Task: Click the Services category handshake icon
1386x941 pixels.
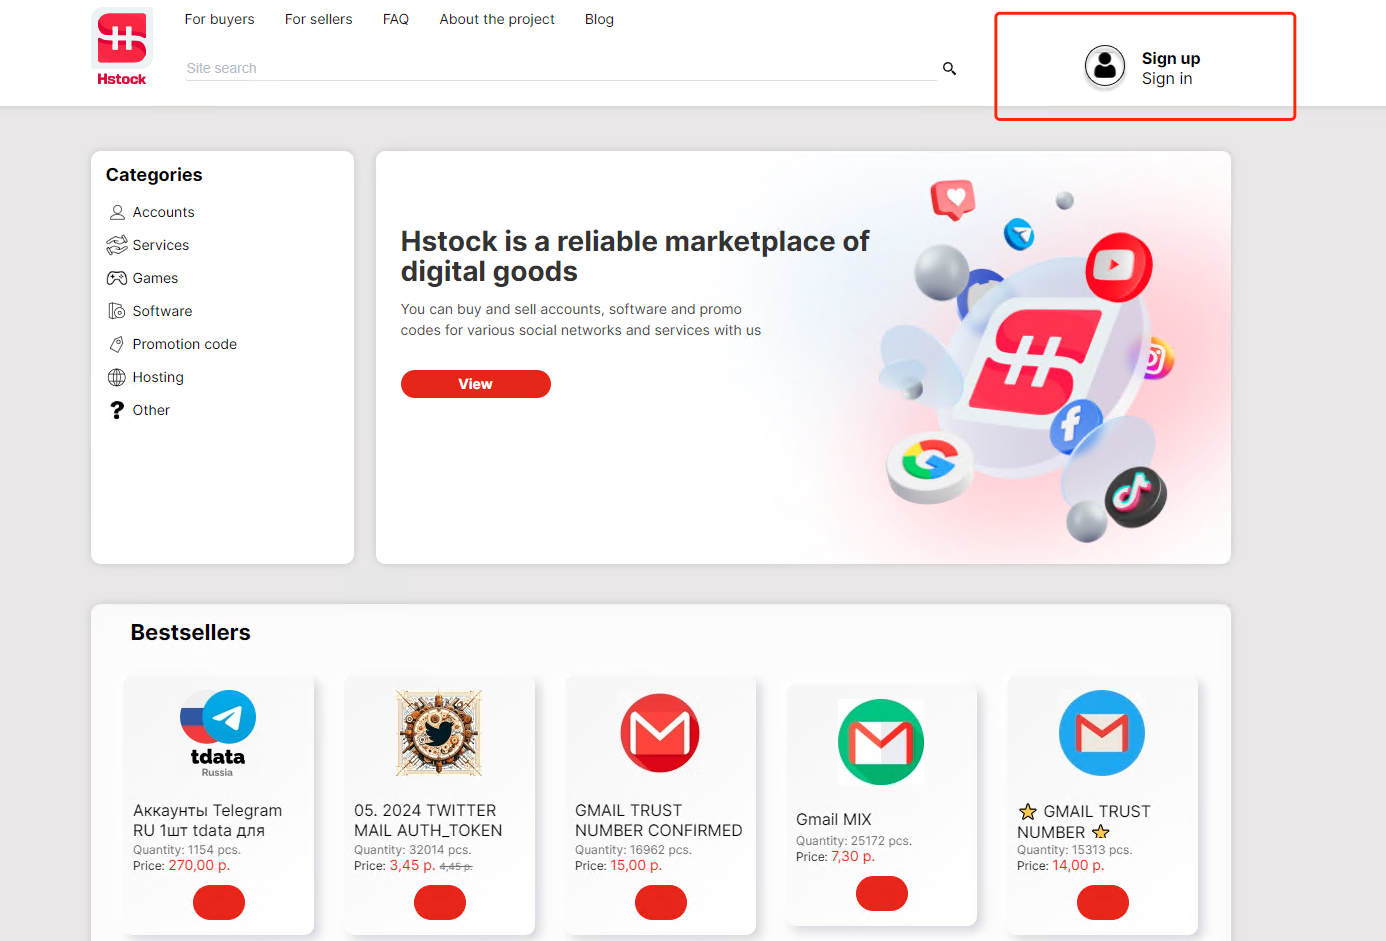Action: 117,245
